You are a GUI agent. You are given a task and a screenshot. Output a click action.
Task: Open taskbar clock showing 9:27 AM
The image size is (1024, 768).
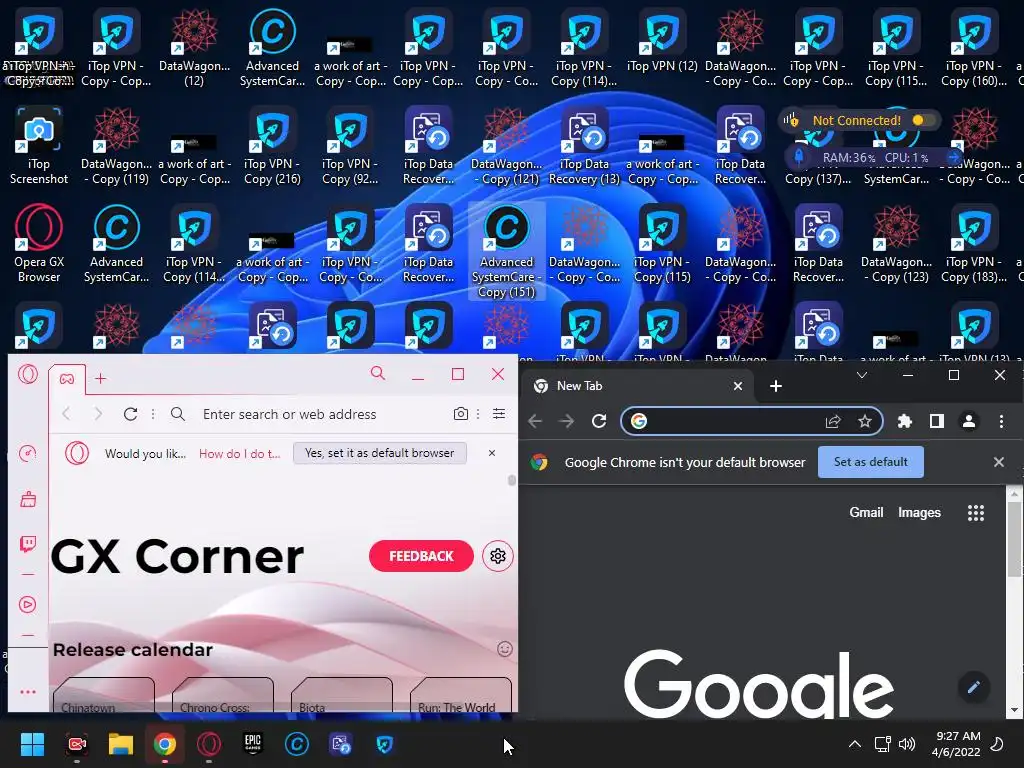(956, 744)
